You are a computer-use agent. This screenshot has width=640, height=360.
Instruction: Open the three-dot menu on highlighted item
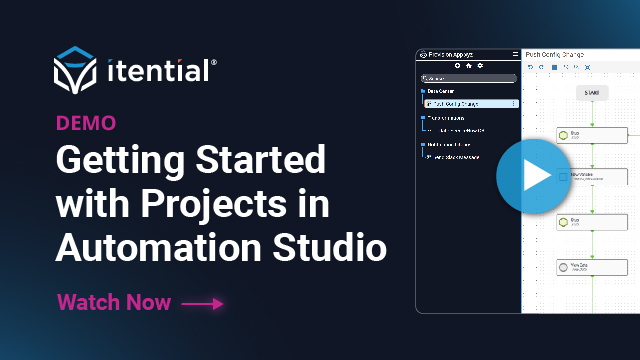coord(513,104)
